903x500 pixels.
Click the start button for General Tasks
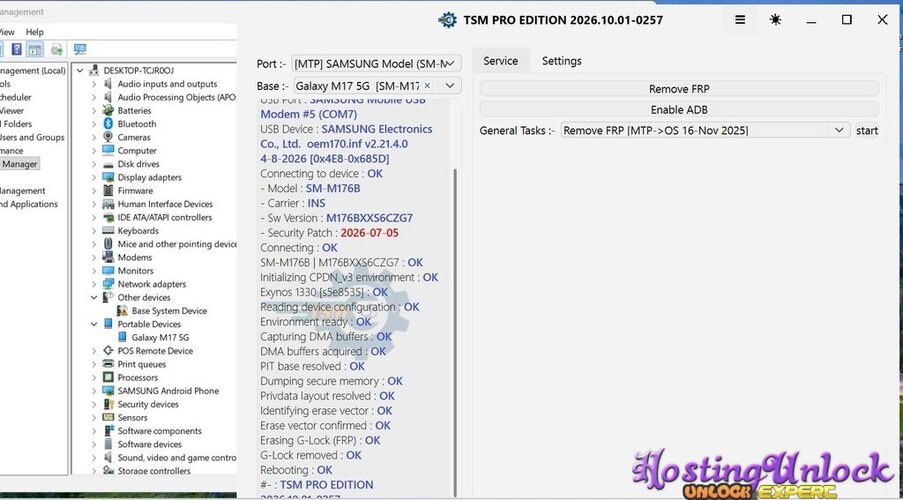click(x=867, y=131)
